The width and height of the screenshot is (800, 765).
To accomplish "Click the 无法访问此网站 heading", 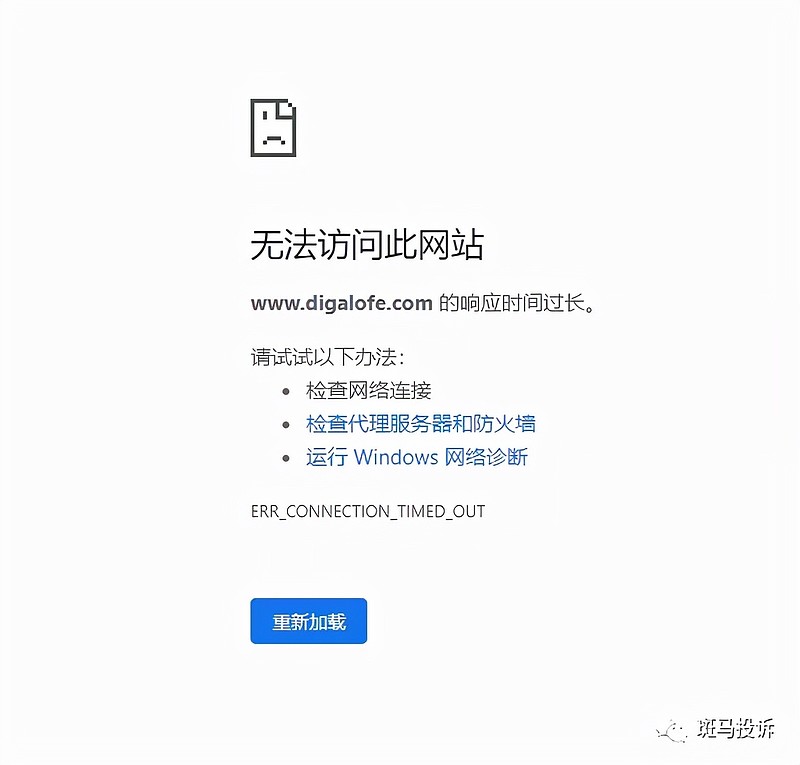I will pos(367,245).
